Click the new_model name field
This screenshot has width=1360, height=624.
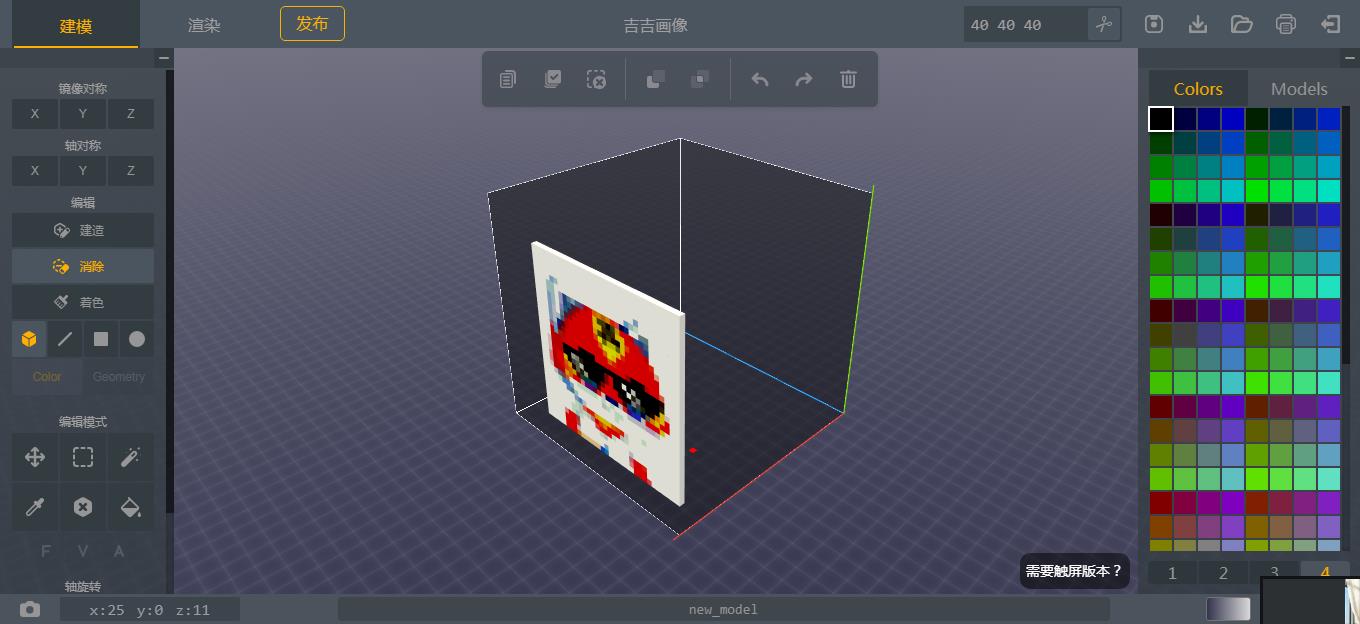[723, 609]
